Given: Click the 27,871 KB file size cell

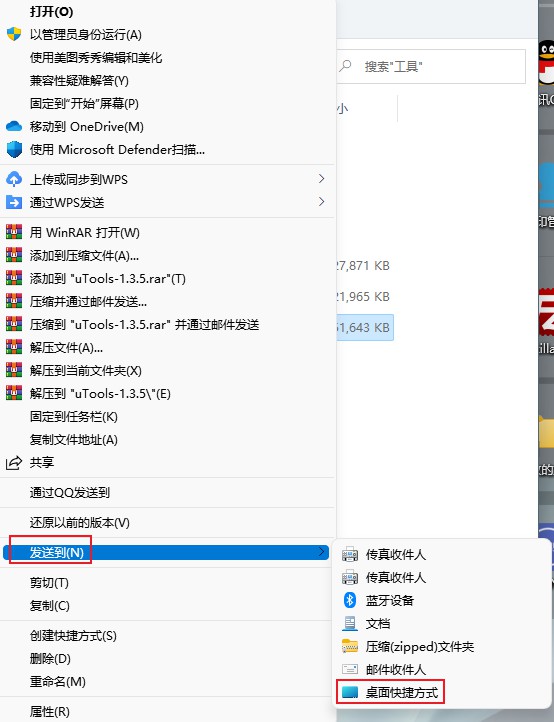Looking at the screenshot, I should click(363, 266).
